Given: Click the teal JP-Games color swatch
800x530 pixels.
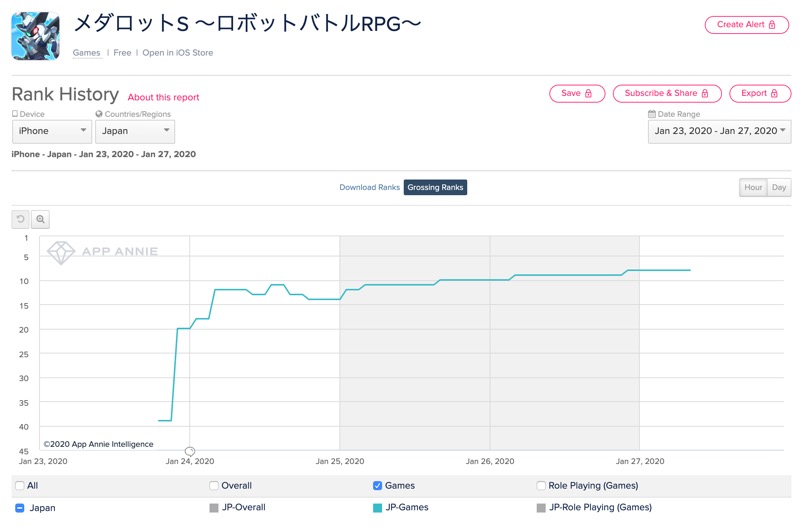Looking at the screenshot, I should pos(378,508).
